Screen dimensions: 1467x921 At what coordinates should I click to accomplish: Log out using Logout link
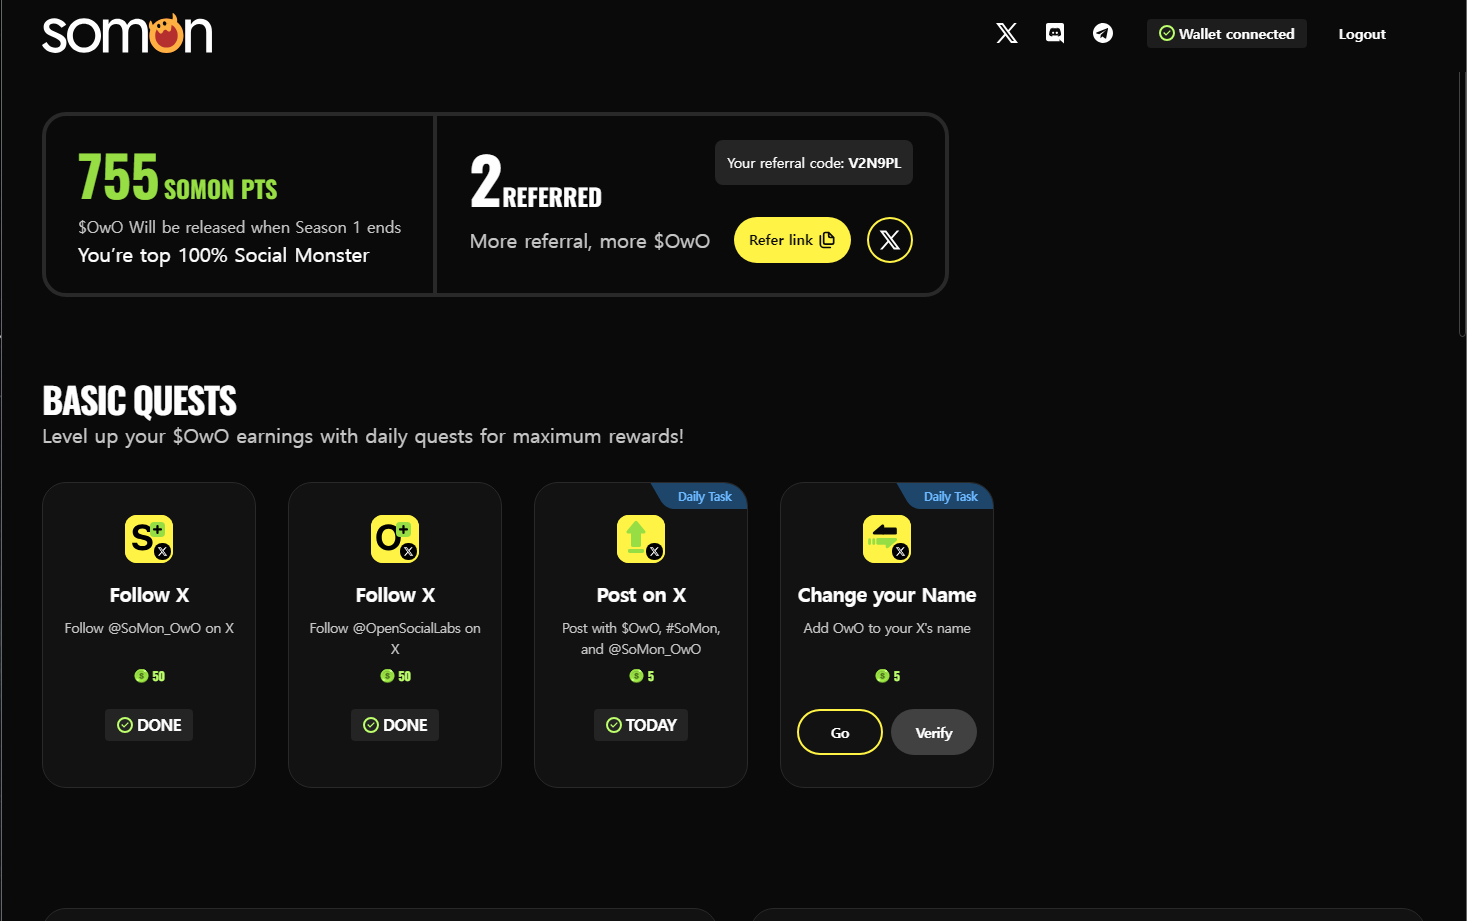coord(1362,34)
